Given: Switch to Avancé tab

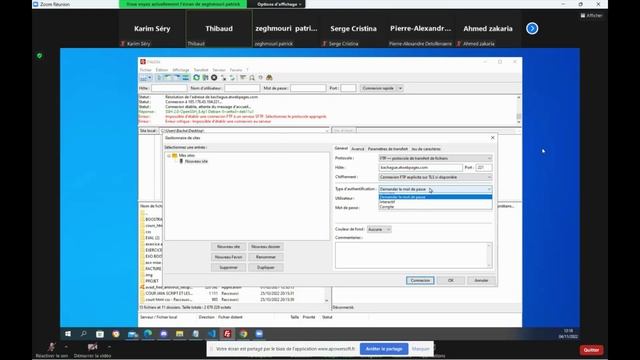Looking at the screenshot, I should pos(358,149).
